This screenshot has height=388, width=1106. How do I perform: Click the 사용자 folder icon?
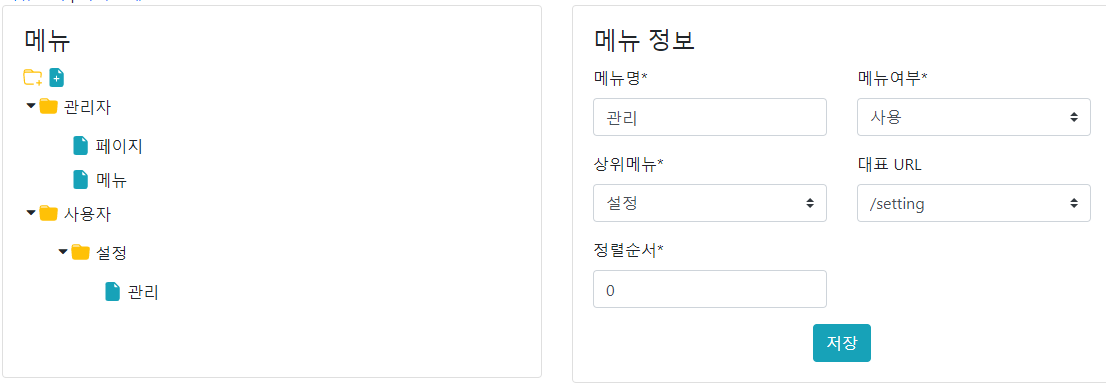click(48, 213)
